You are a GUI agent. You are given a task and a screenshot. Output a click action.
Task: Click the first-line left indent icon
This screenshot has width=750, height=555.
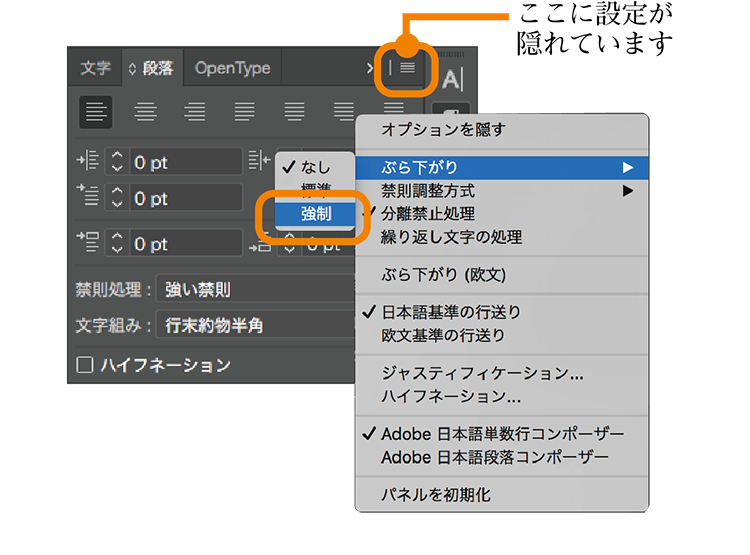click(88, 195)
